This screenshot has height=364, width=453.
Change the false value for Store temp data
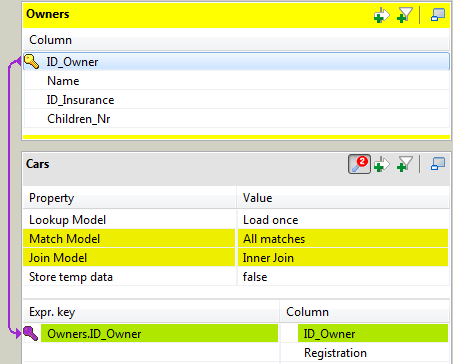343,277
